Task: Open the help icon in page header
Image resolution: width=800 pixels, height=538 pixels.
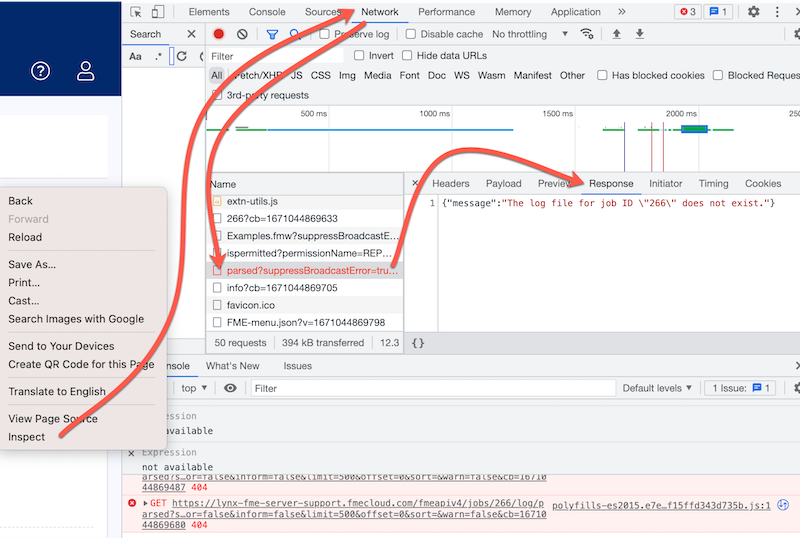Action: point(41,71)
